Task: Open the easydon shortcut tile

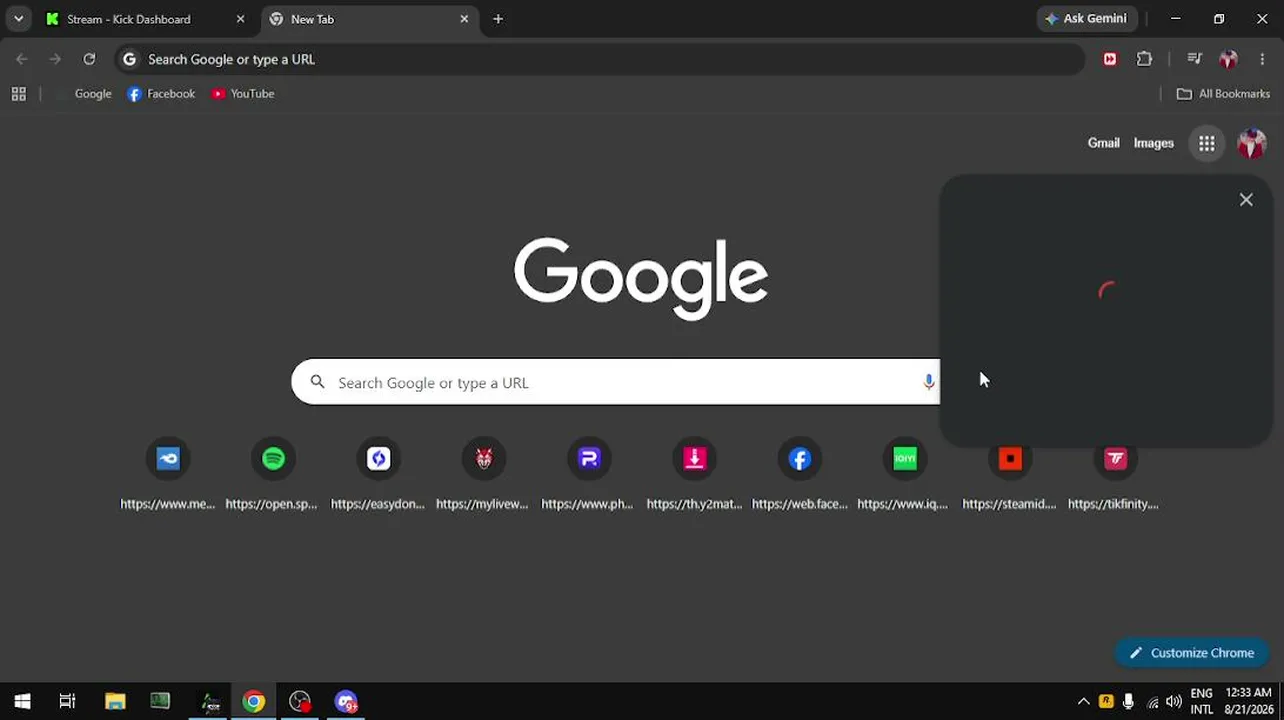Action: point(378,458)
